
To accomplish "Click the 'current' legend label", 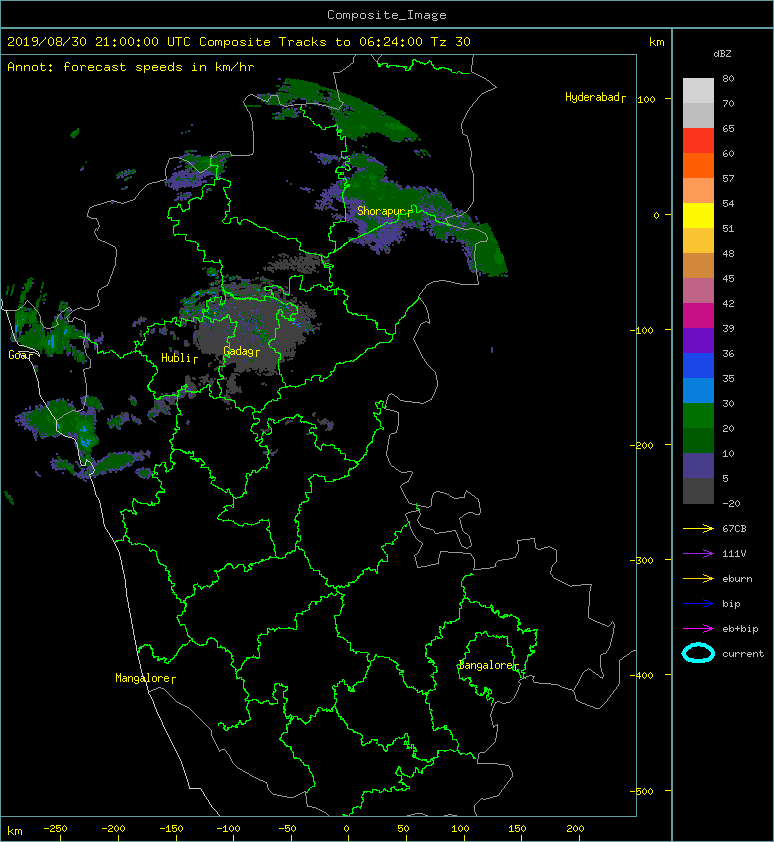I will click(743, 654).
